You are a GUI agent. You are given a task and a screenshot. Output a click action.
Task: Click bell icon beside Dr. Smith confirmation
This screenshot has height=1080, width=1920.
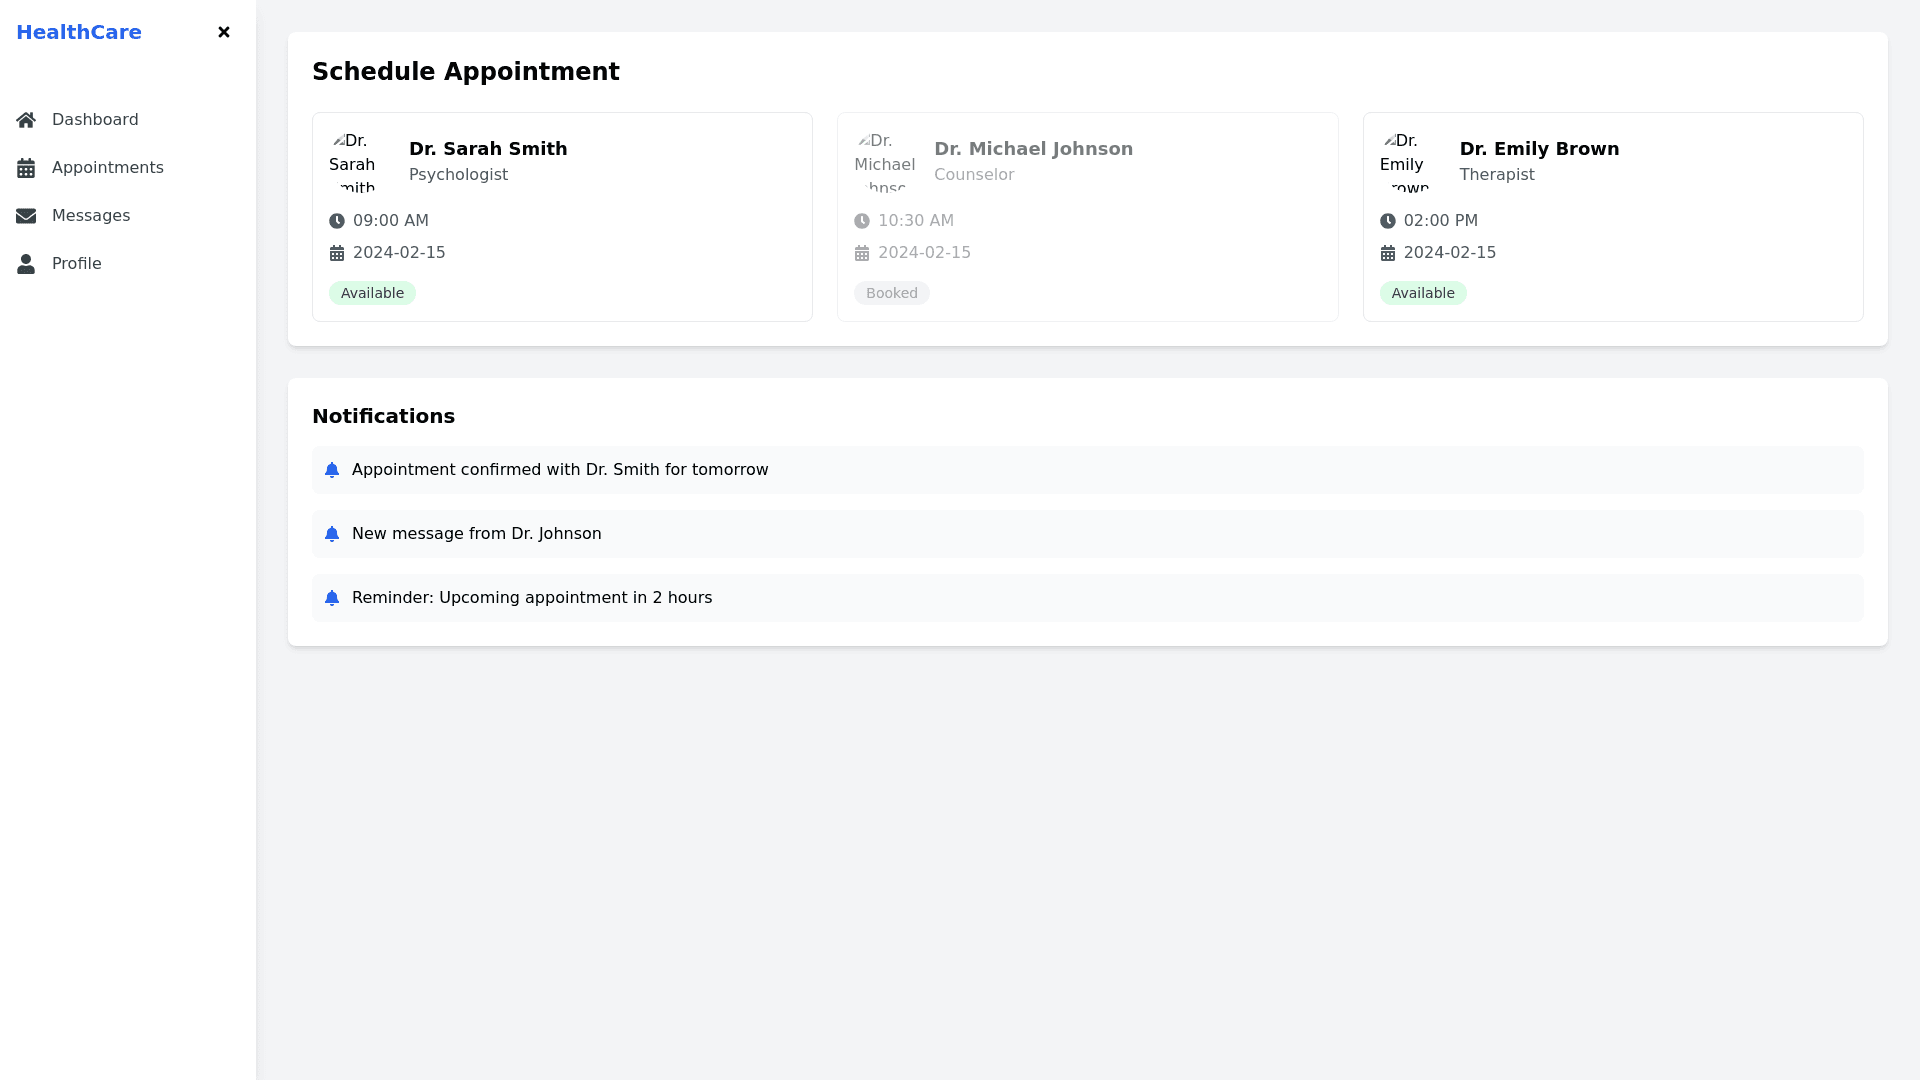tap(332, 470)
